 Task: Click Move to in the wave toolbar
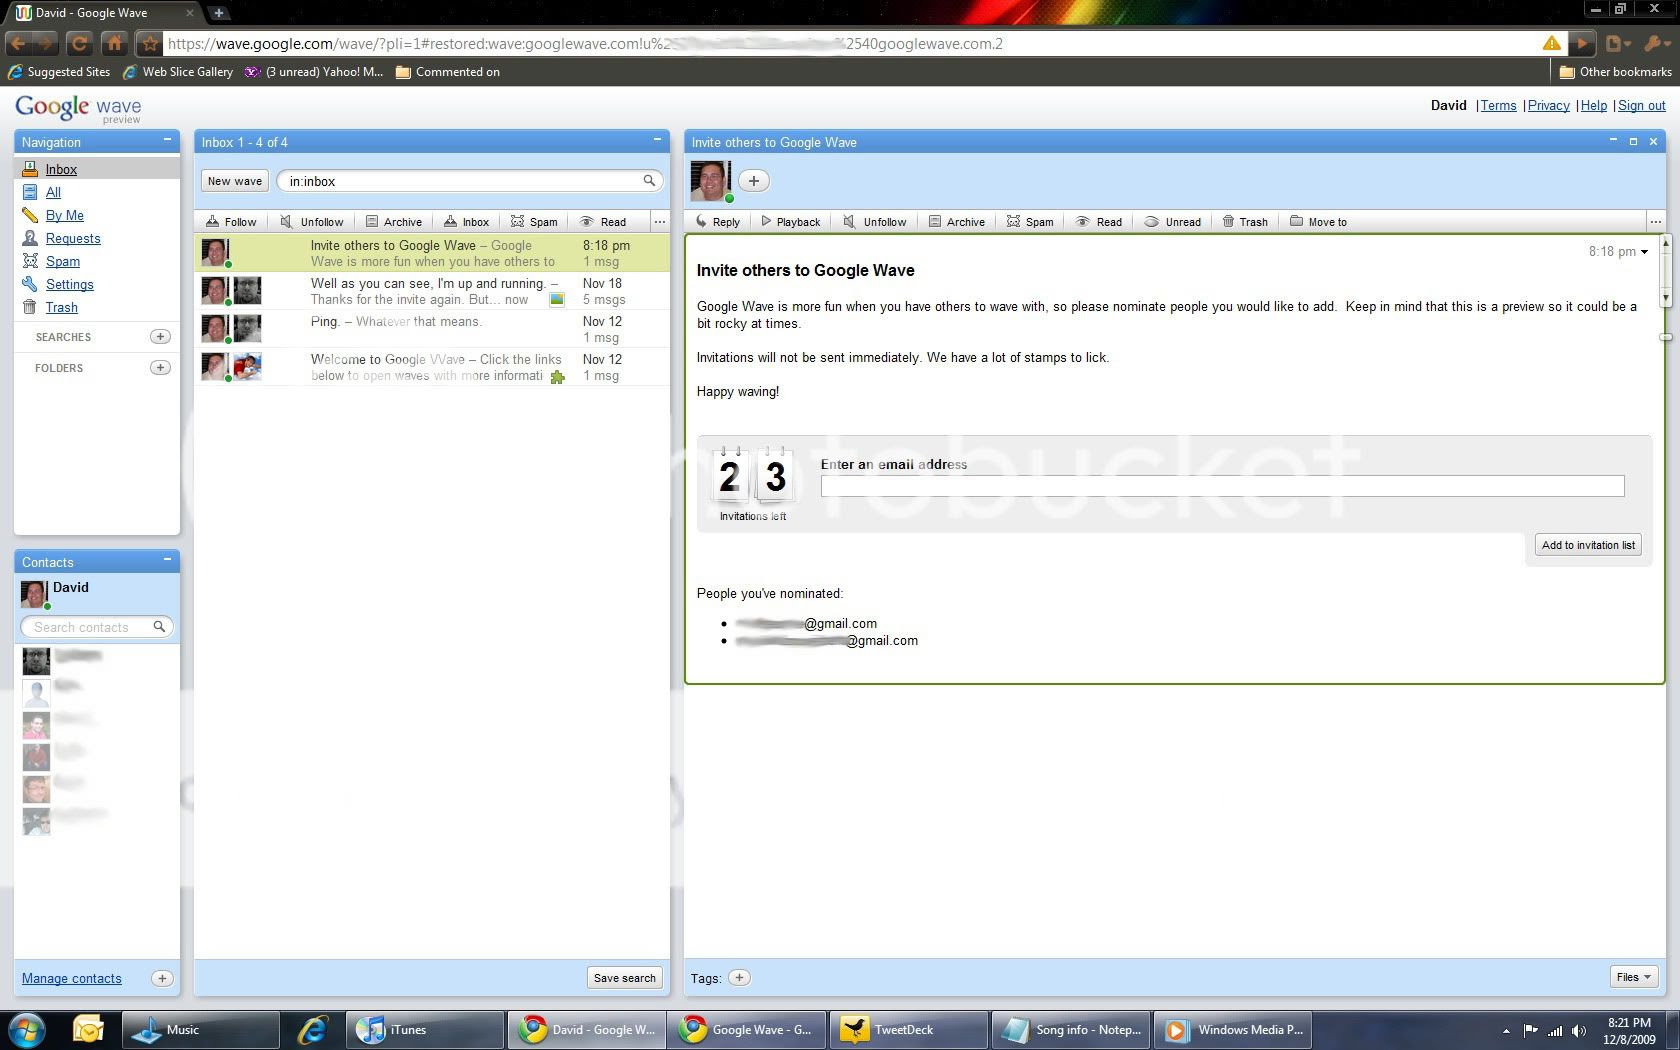point(1318,222)
